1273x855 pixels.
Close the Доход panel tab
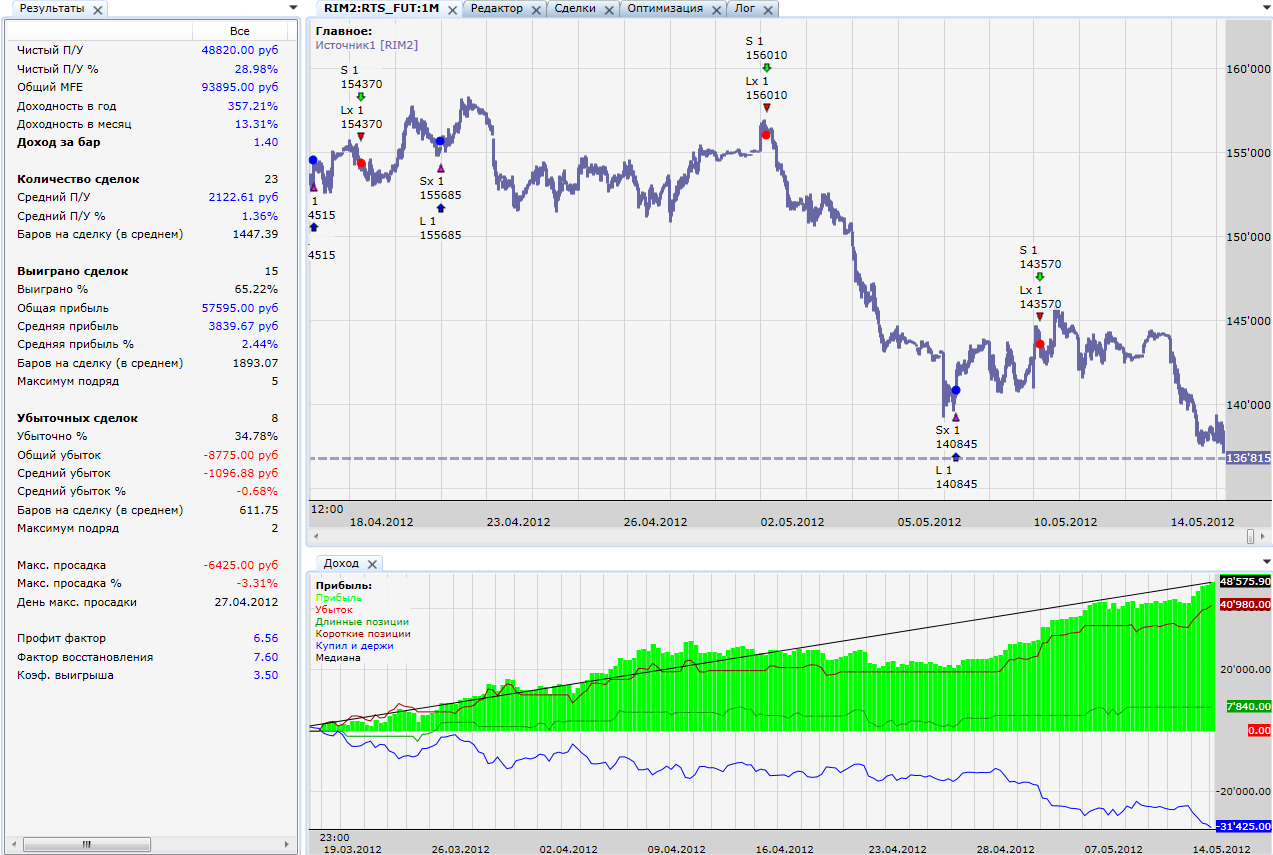click(371, 564)
